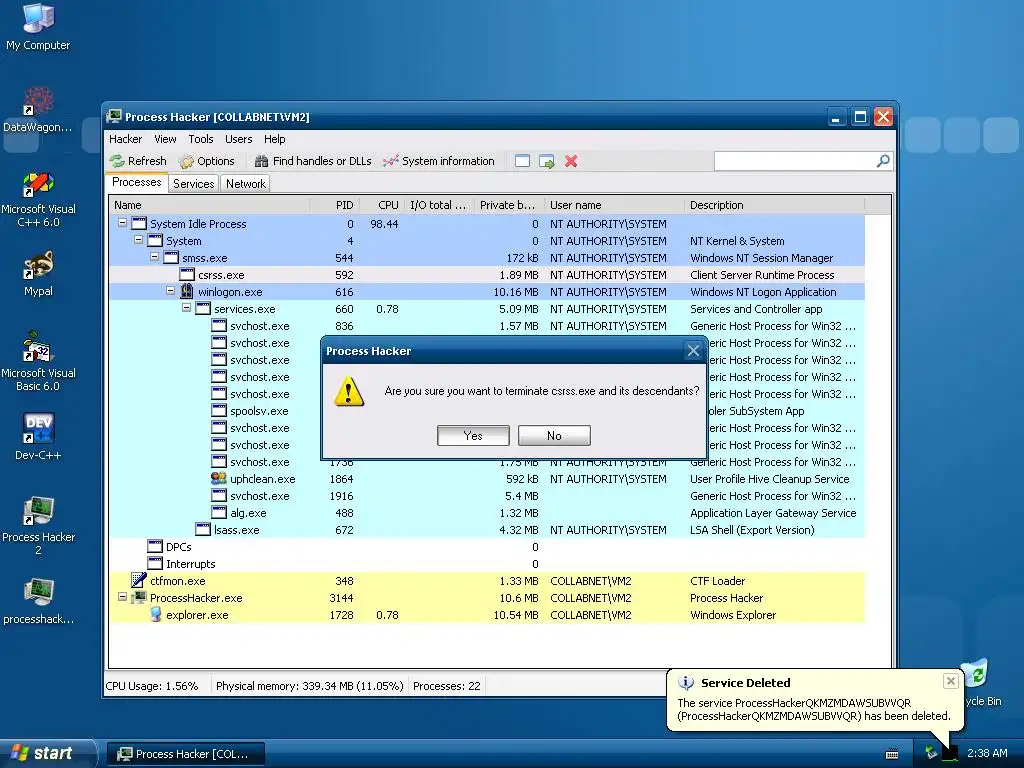Select the winlogon.exe process icon

187,291
